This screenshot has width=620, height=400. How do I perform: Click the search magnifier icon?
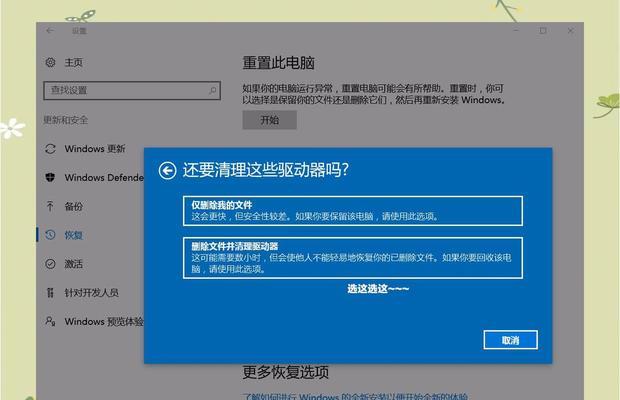click(x=213, y=91)
